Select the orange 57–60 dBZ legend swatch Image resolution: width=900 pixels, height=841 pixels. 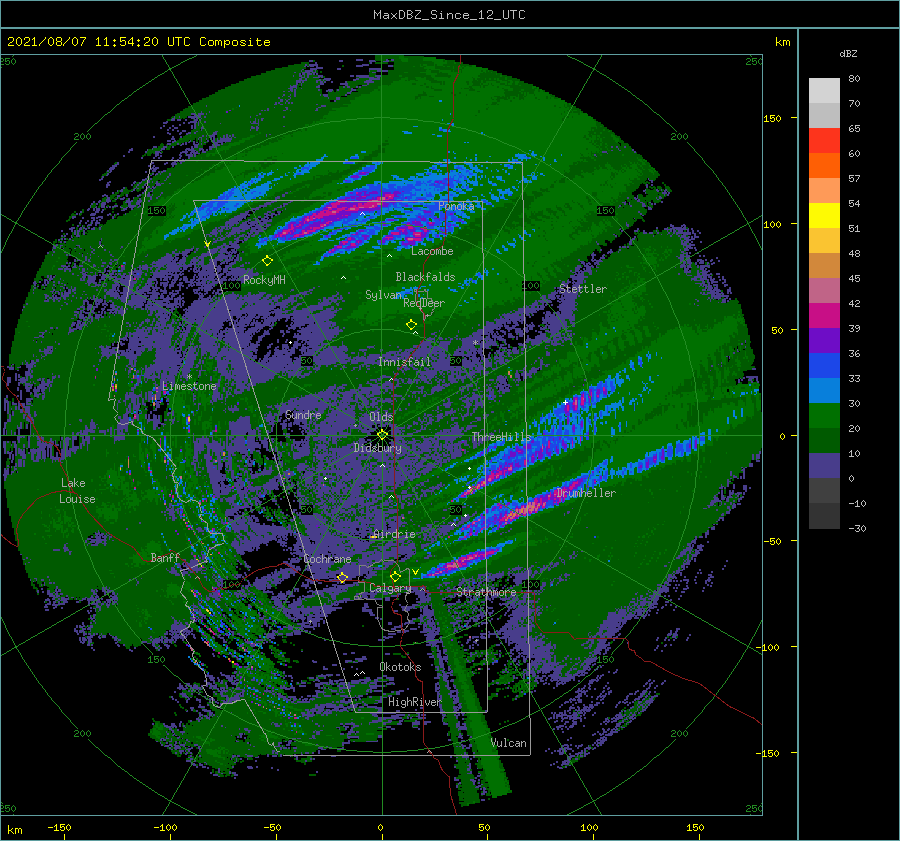click(824, 166)
